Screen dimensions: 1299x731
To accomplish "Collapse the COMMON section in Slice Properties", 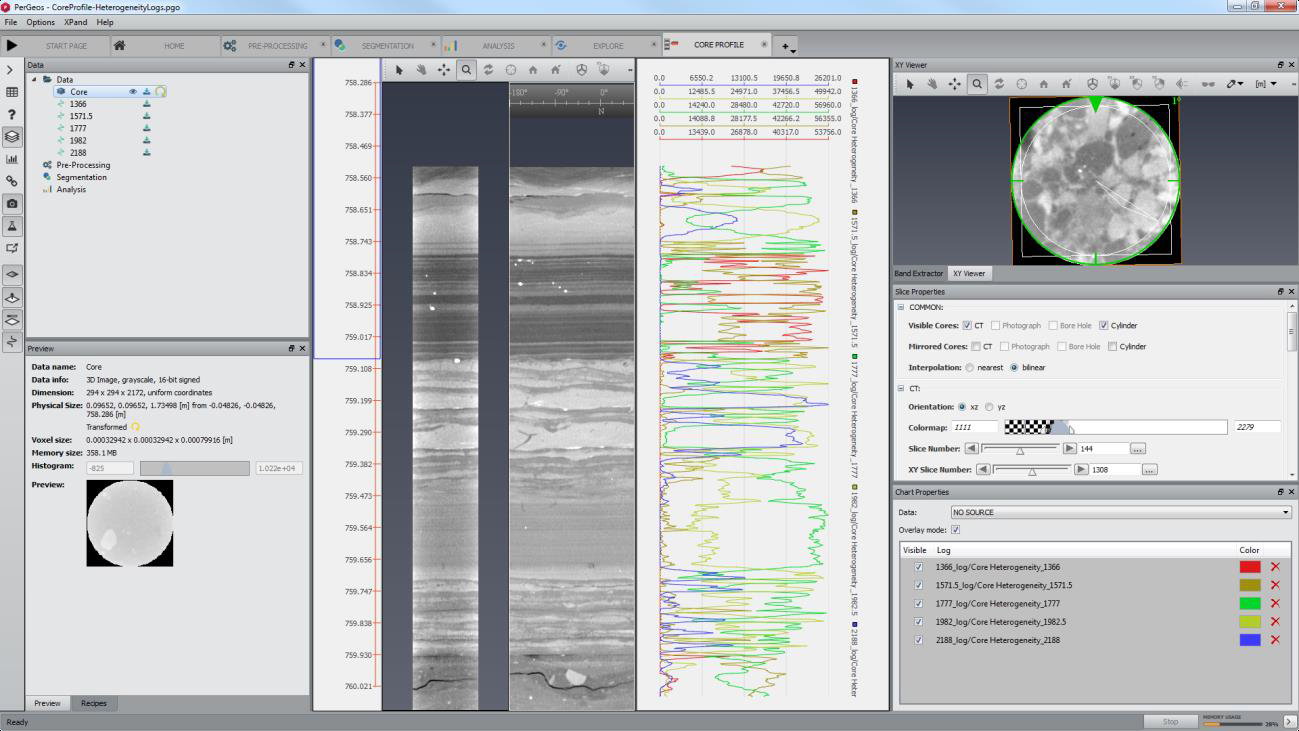I will pyautogui.click(x=901, y=308).
